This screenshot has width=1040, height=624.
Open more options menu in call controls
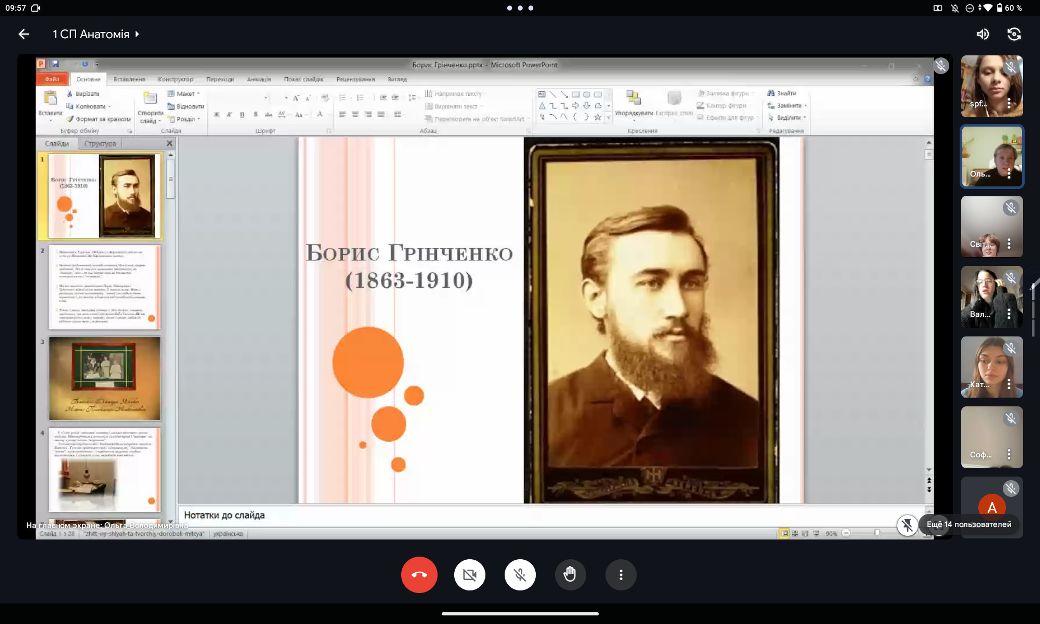tap(621, 575)
